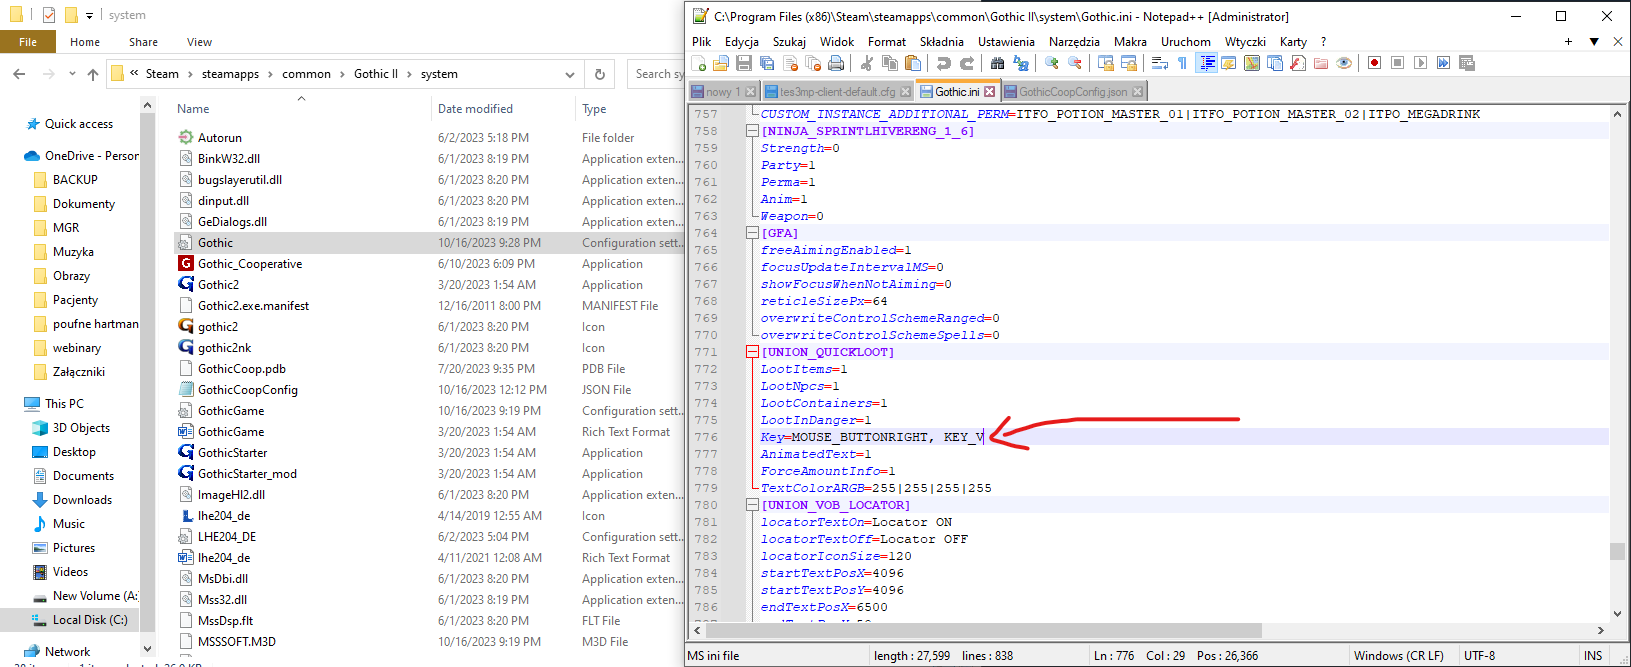Viewport: 1631px width, 667px height.
Task: Toggle synchronized vertical scrolling icon
Action: click(x=1105, y=63)
